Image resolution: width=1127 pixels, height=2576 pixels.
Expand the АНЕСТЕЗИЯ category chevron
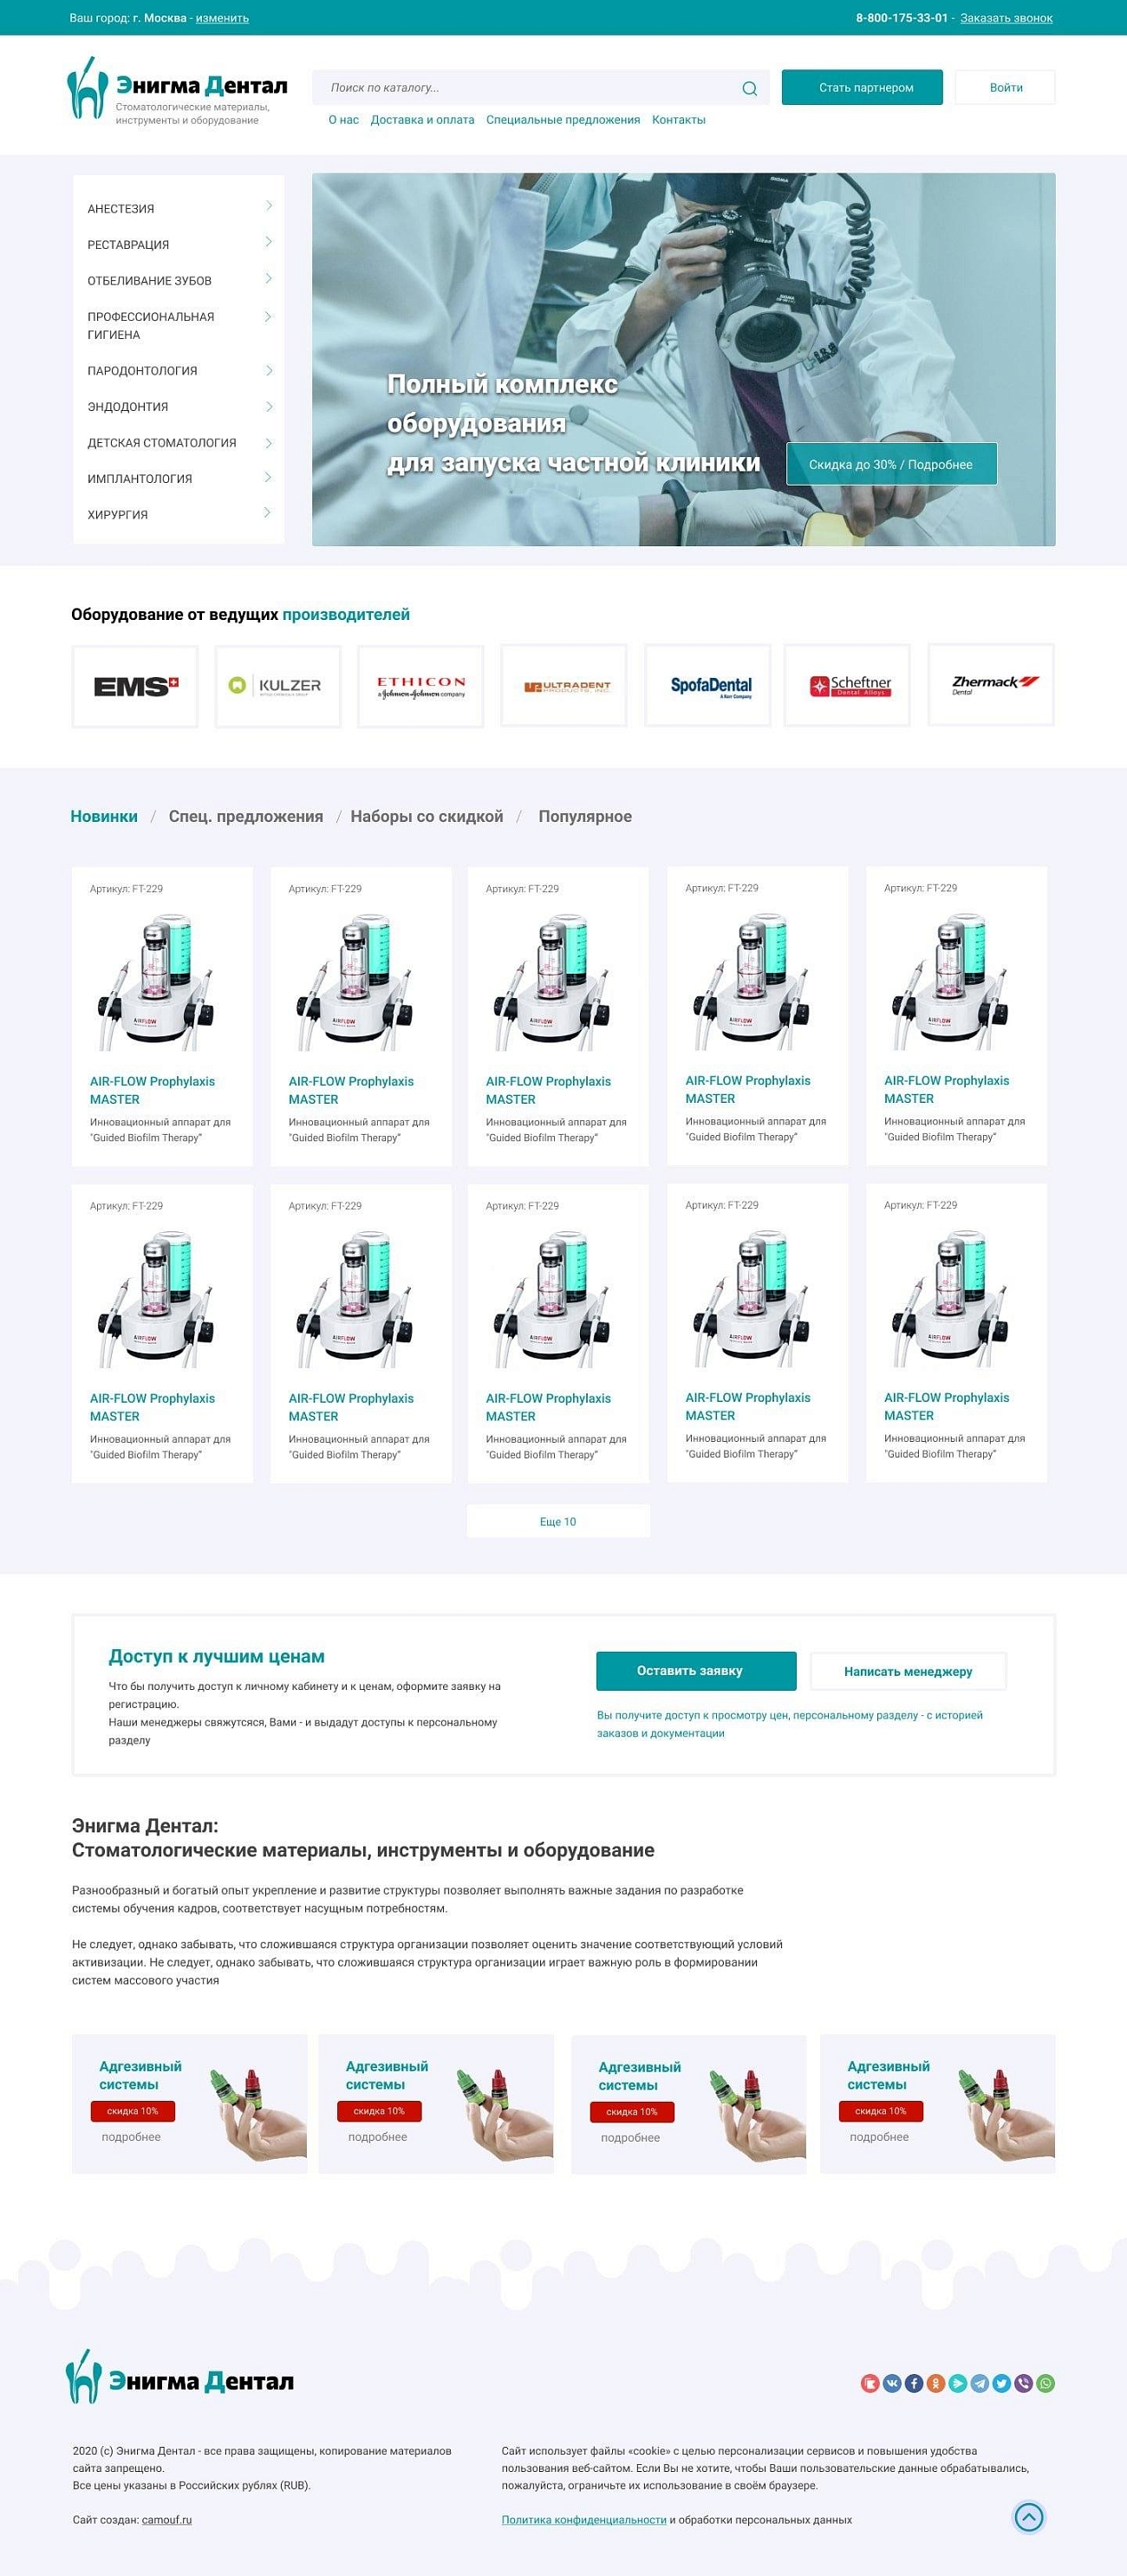click(268, 206)
